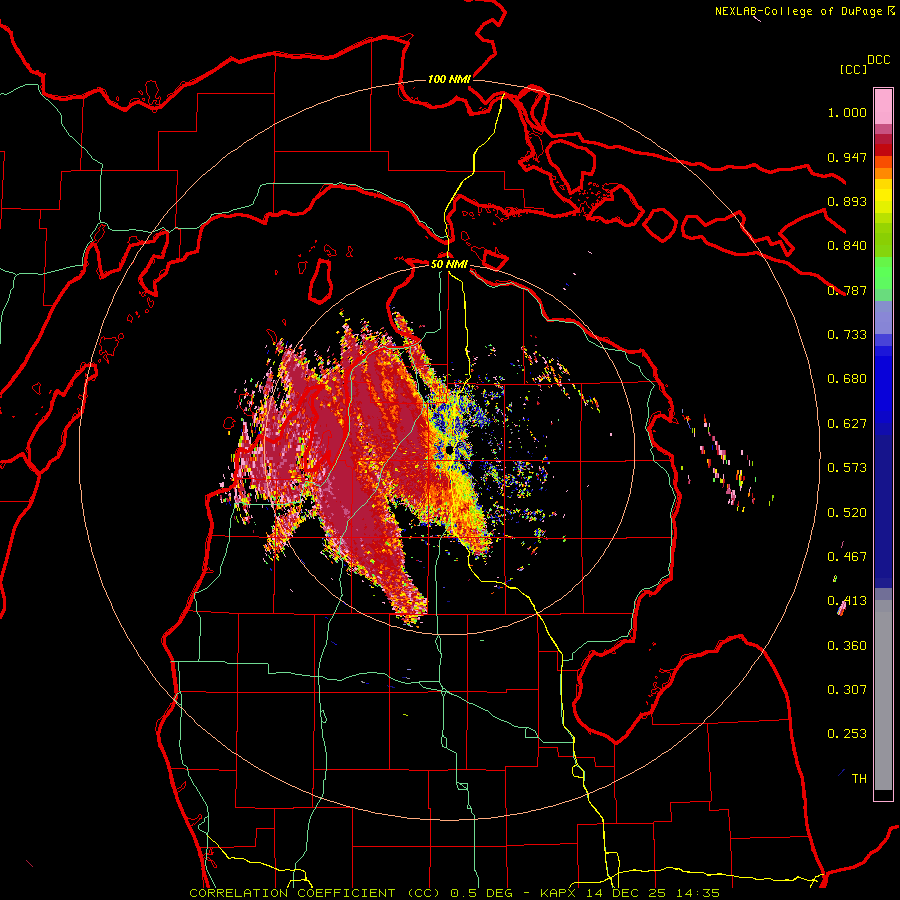The width and height of the screenshot is (900, 900).
Task: Click the TH threshold label
Action: pos(859,779)
